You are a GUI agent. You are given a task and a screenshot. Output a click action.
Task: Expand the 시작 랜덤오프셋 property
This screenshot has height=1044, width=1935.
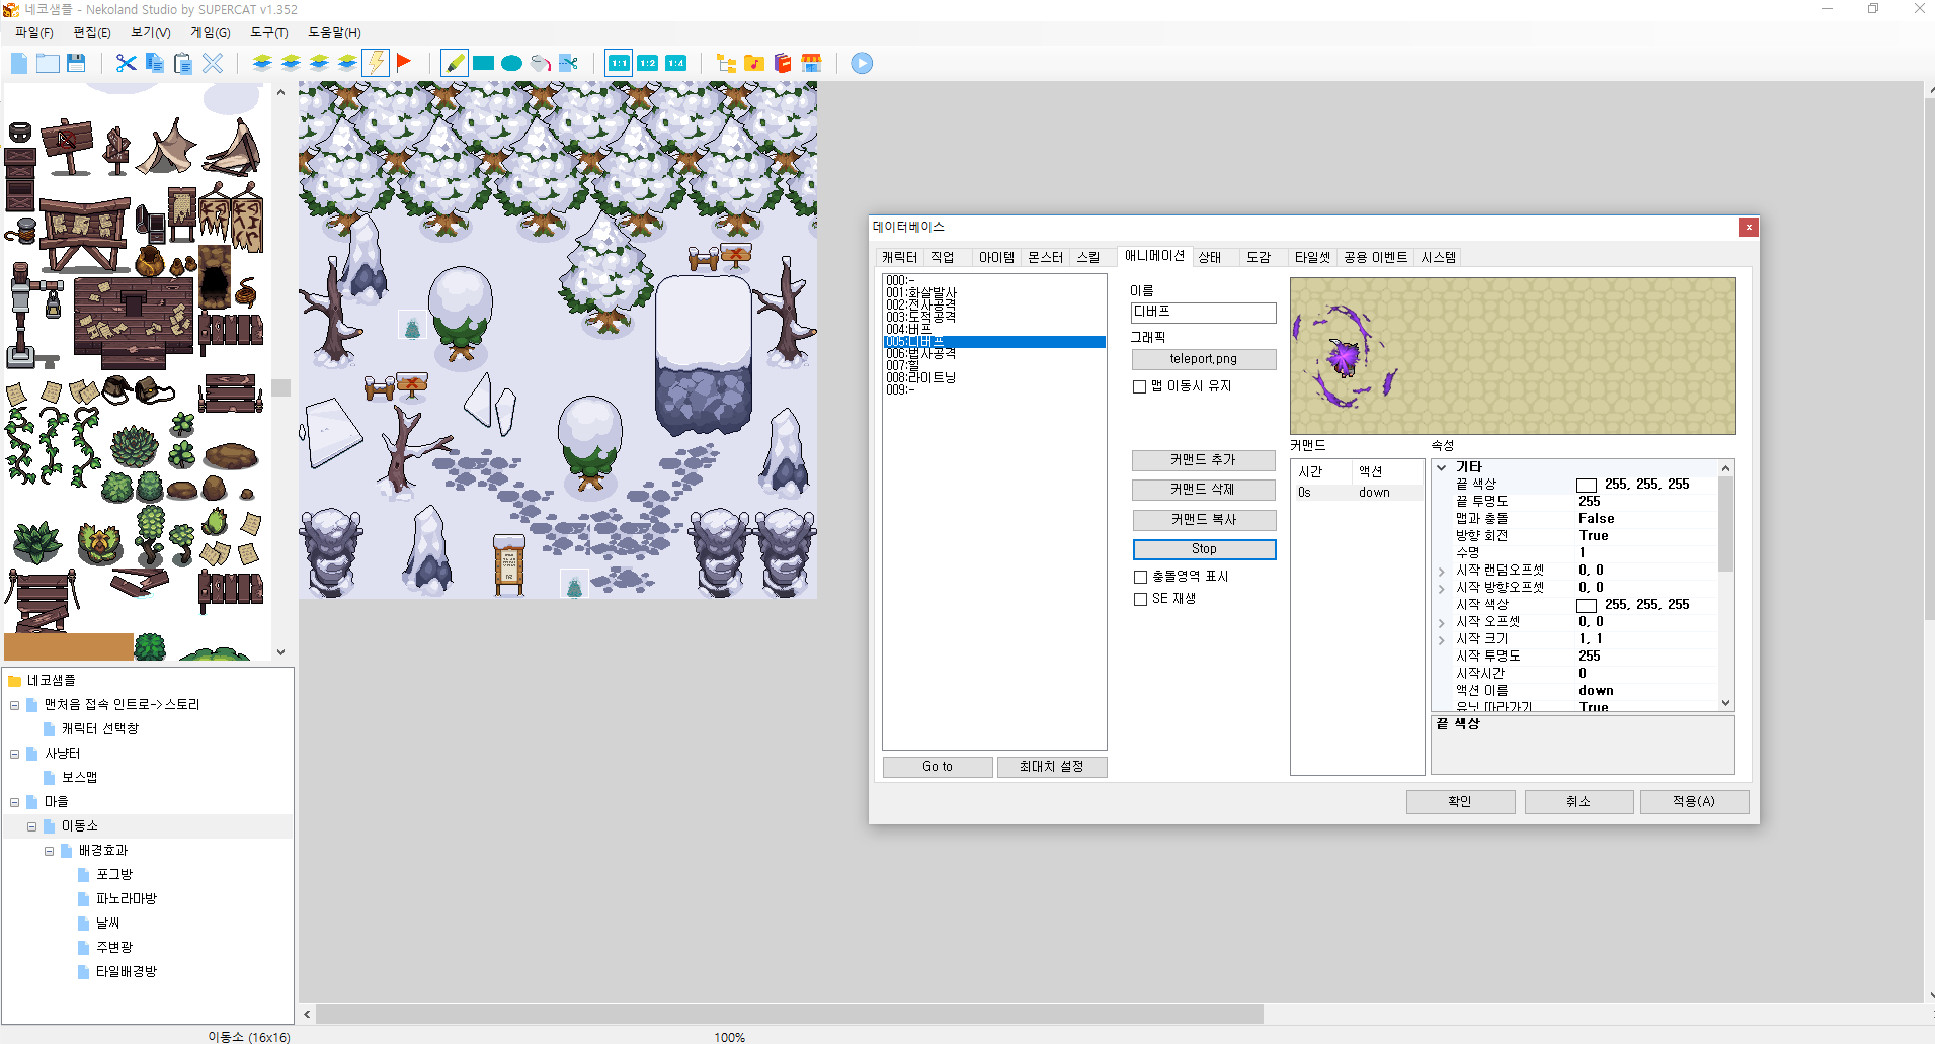click(x=1442, y=569)
